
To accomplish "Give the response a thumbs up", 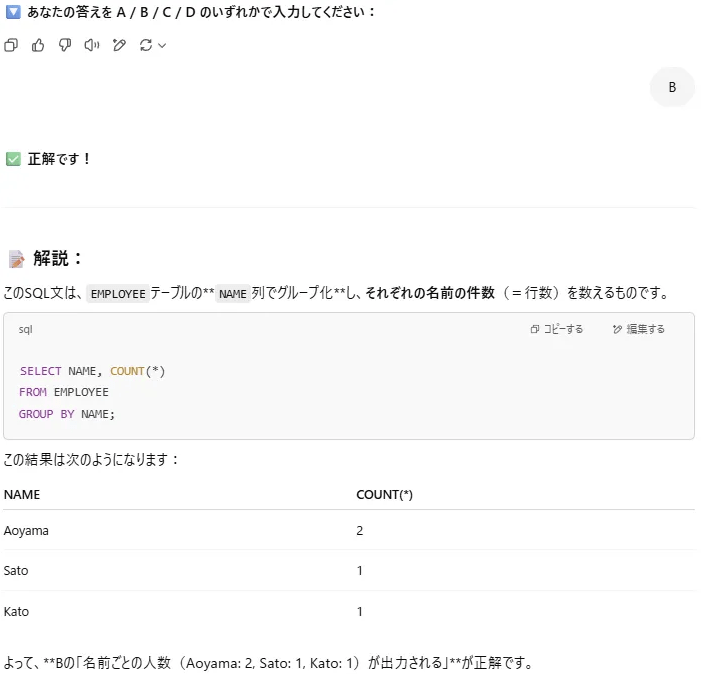I will [38, 45].
